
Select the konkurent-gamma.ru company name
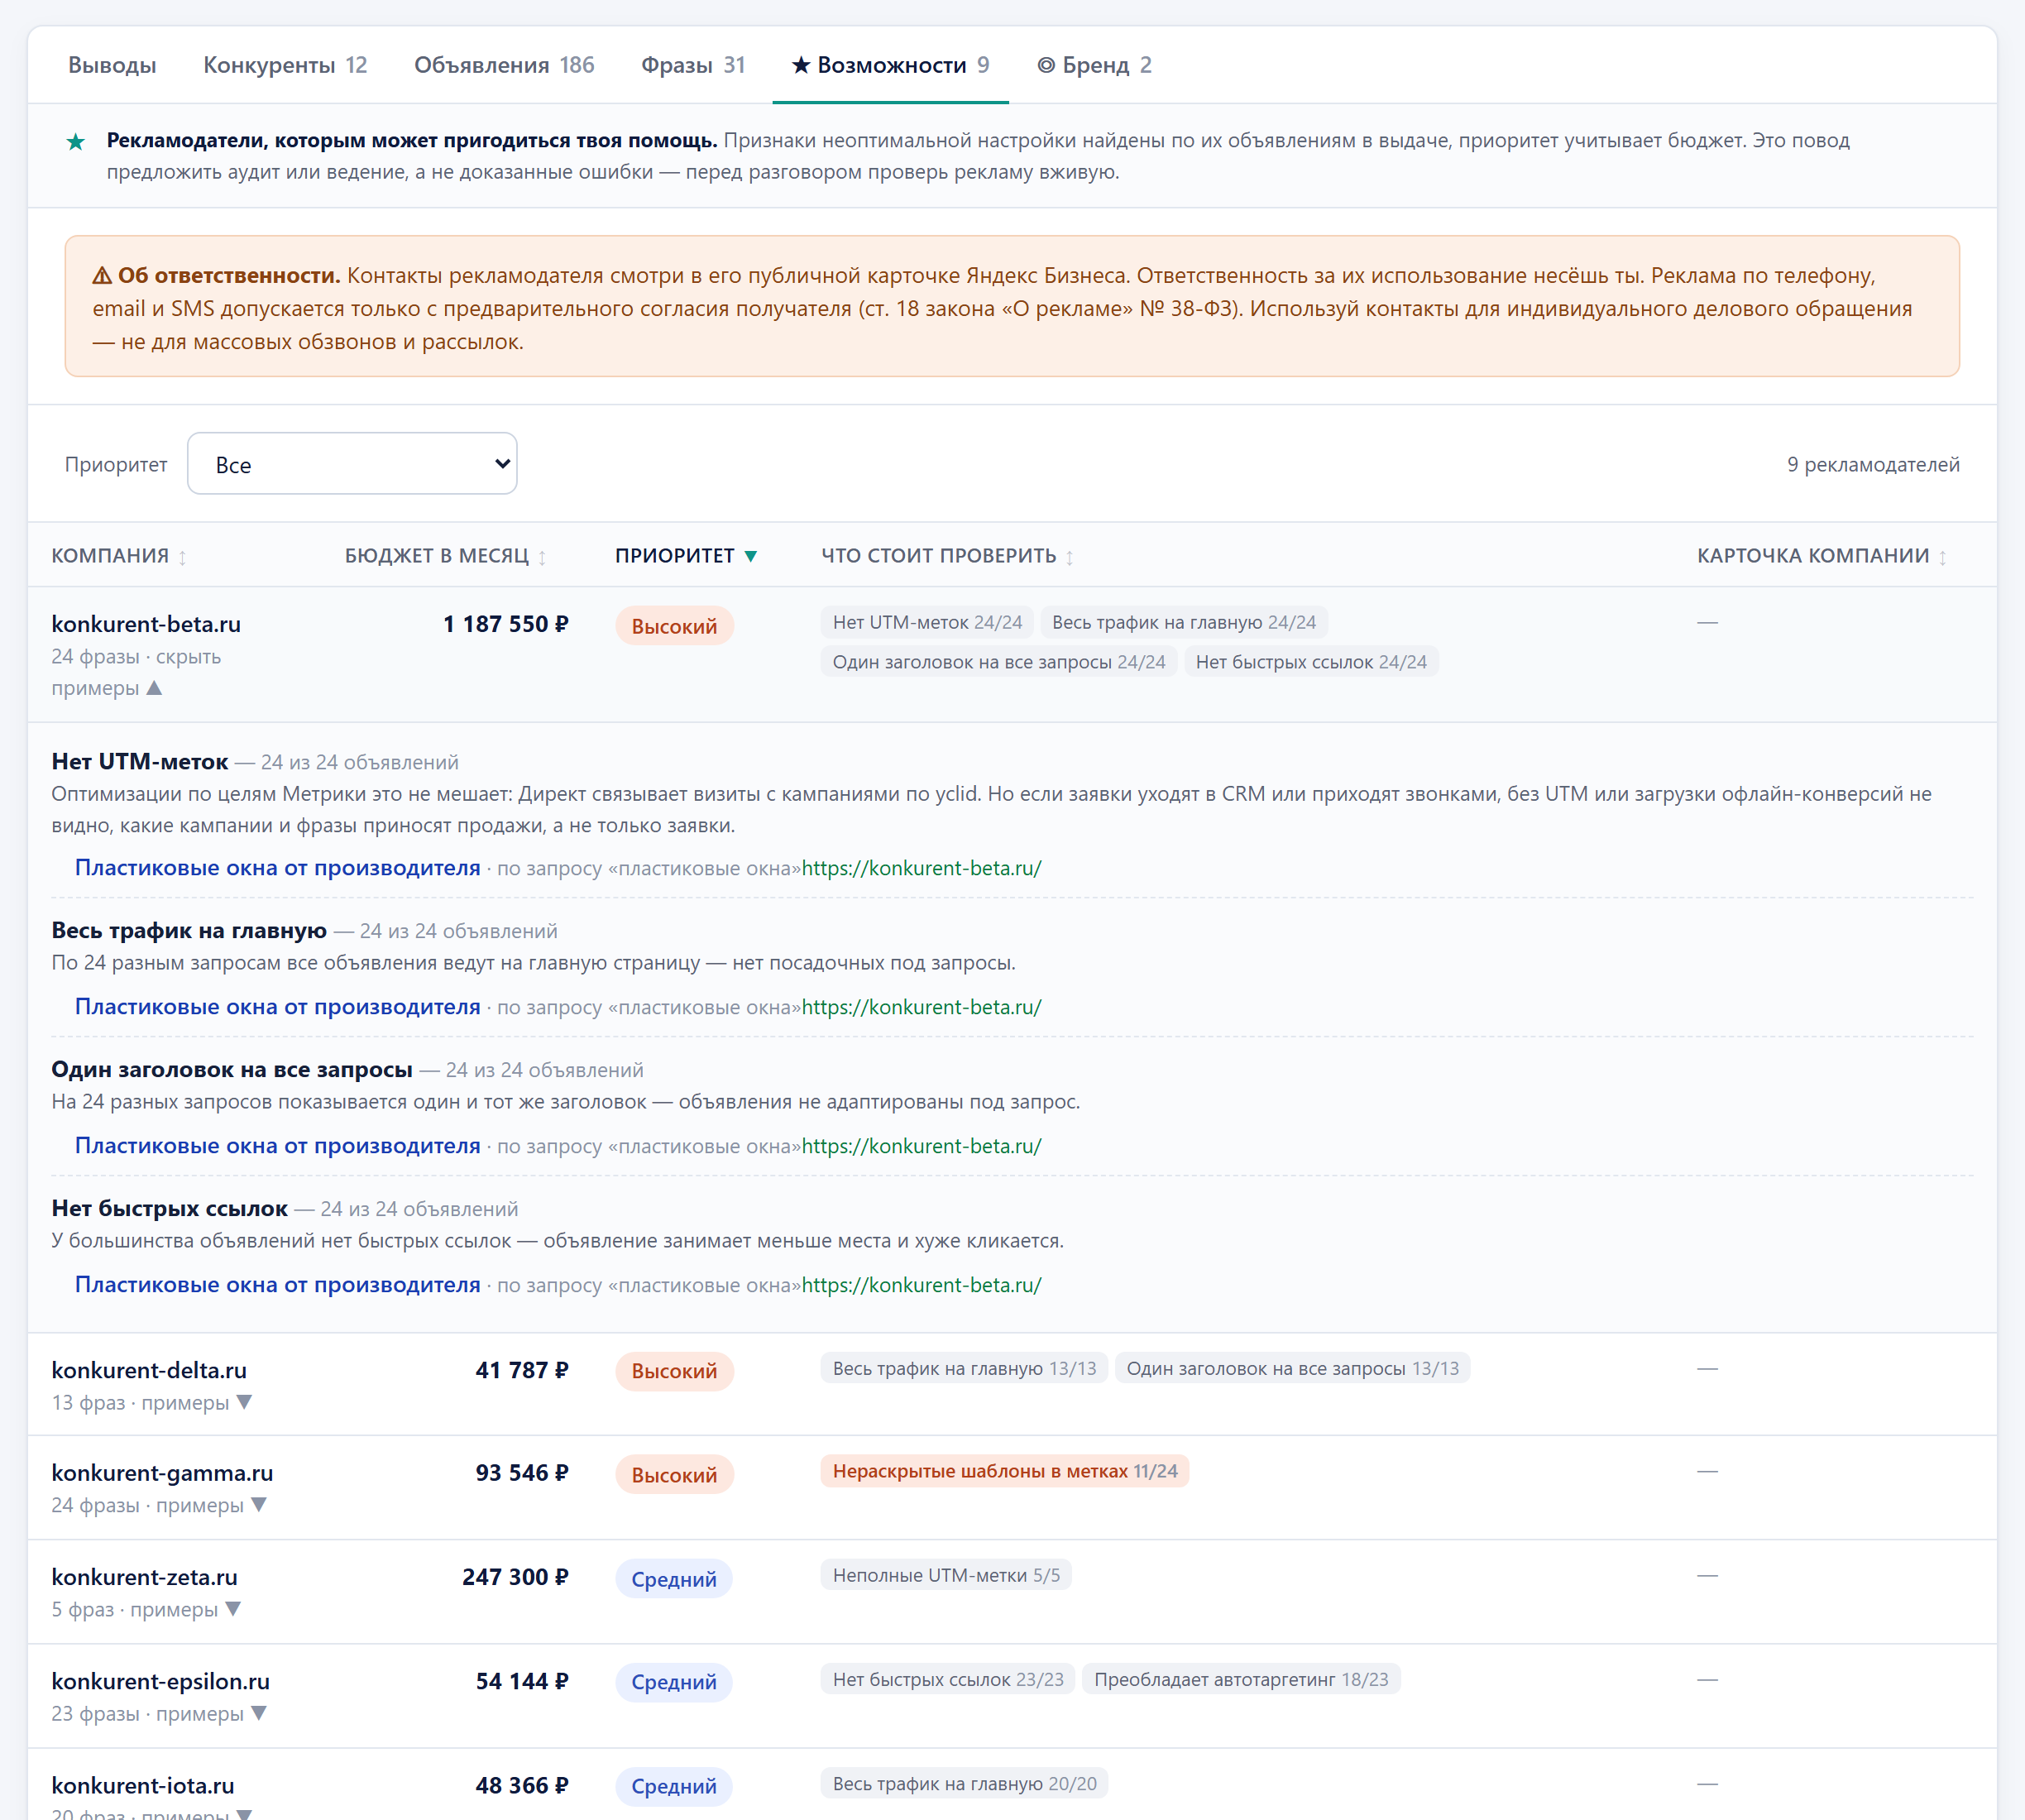coord(162,1473)
